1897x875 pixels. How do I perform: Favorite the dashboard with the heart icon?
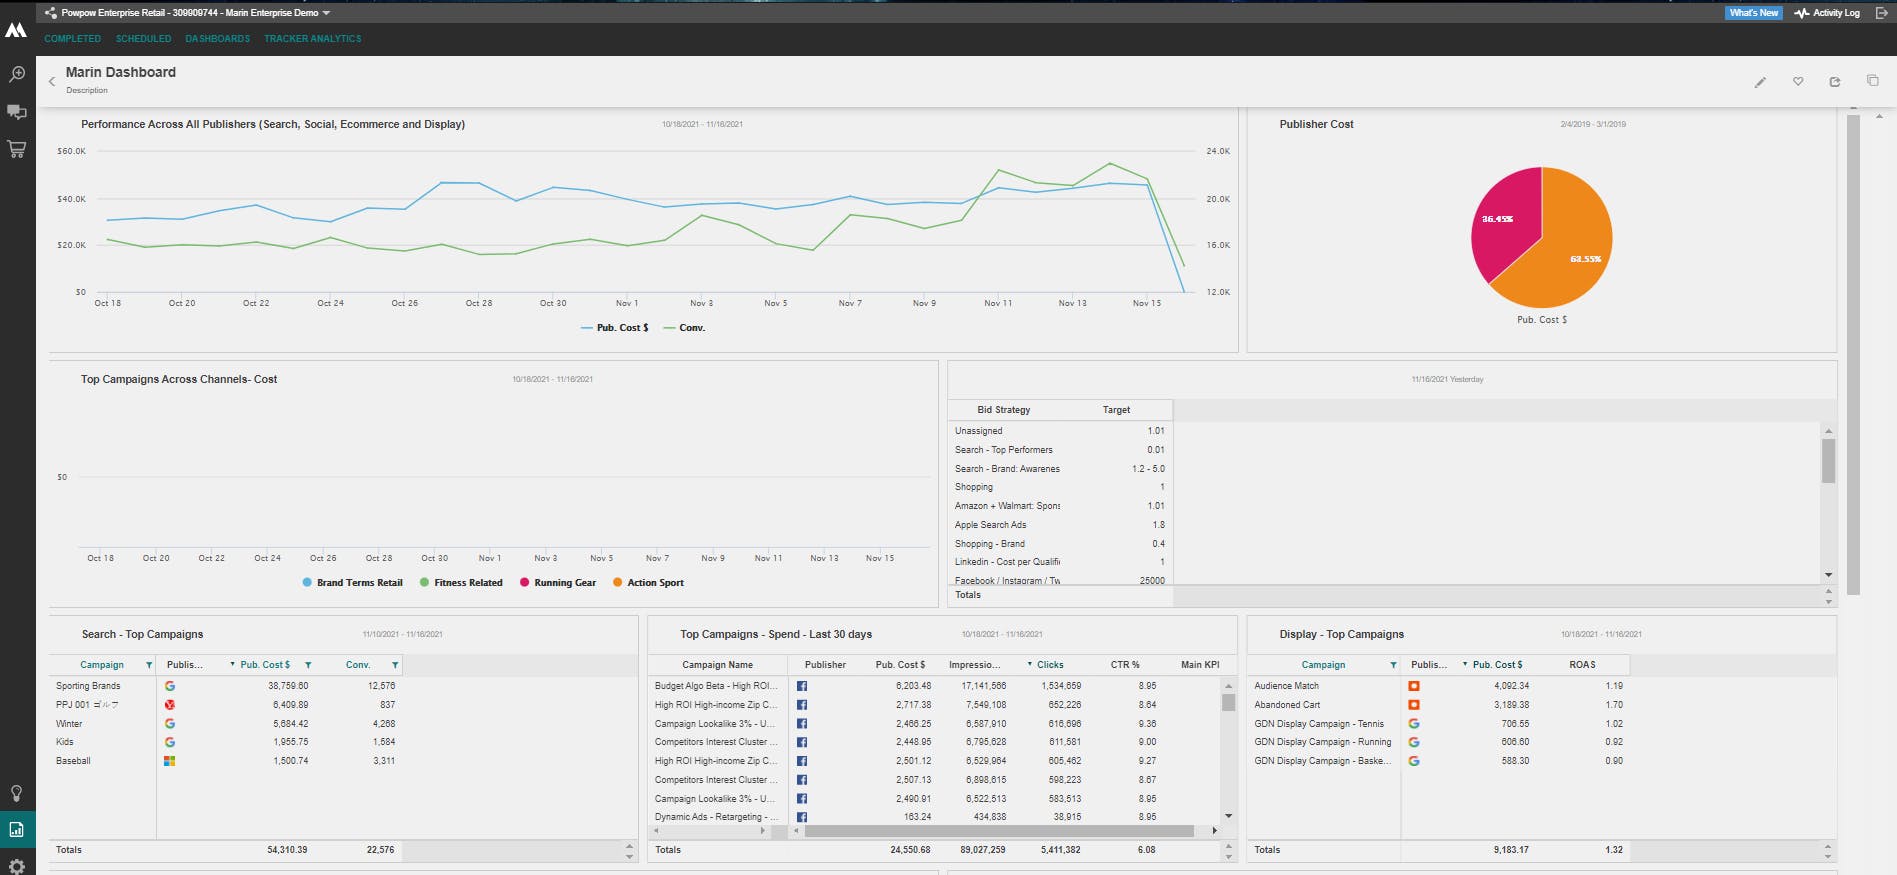point(1798,82)
